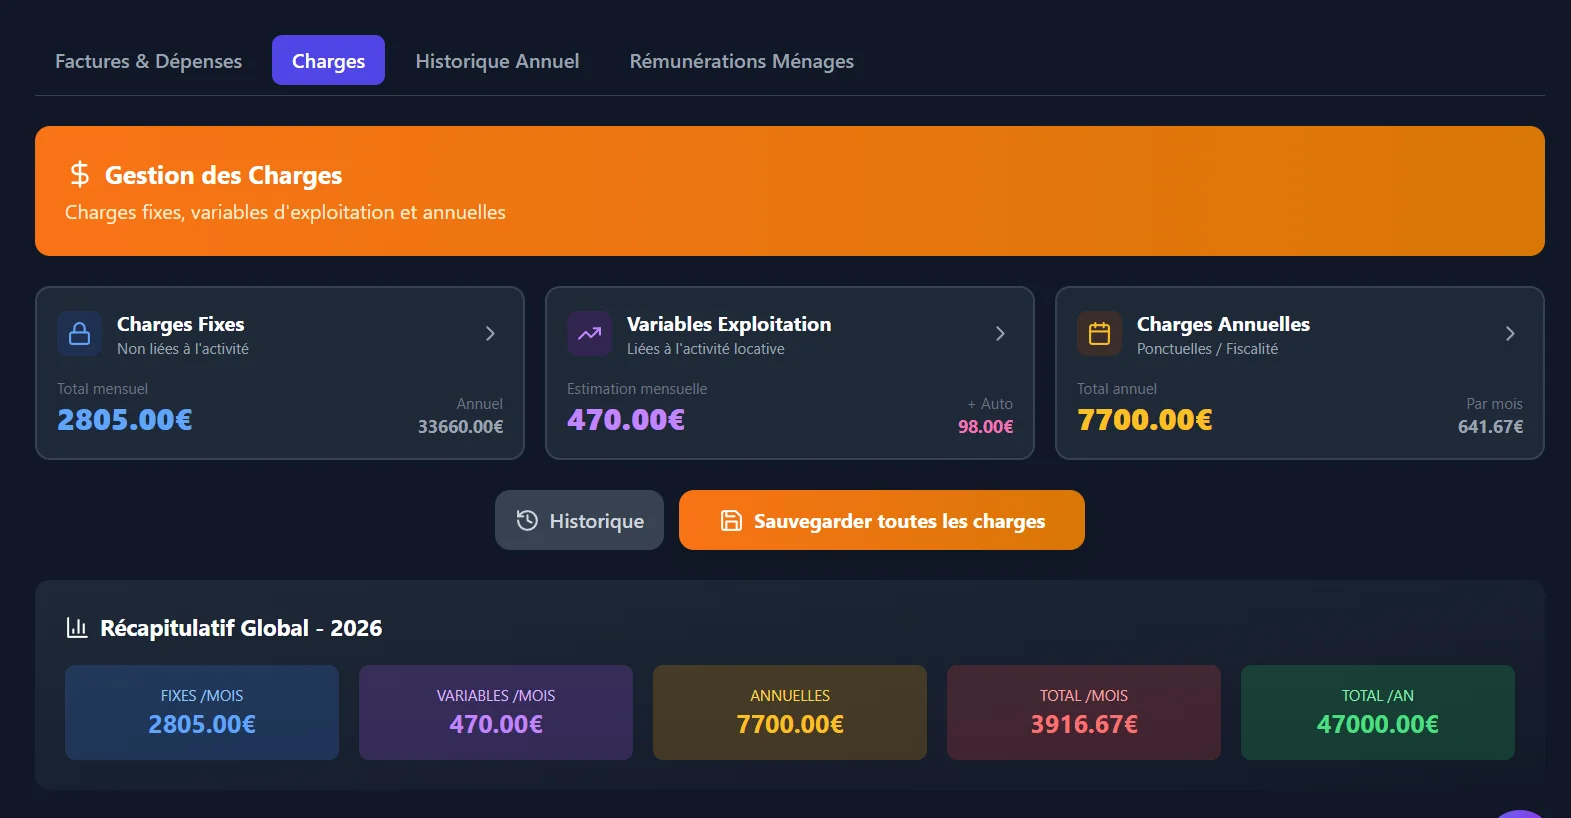Expand the Charges Annuelles card chevron

(1510, 334)
